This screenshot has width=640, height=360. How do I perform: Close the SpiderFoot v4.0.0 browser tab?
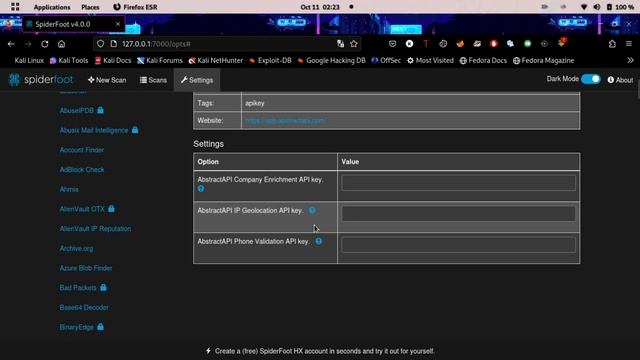[118, 24]
